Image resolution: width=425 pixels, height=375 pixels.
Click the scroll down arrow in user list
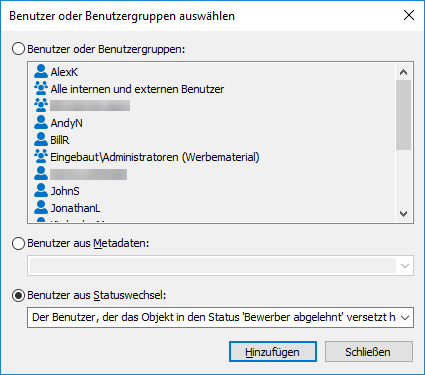[404, 214]
